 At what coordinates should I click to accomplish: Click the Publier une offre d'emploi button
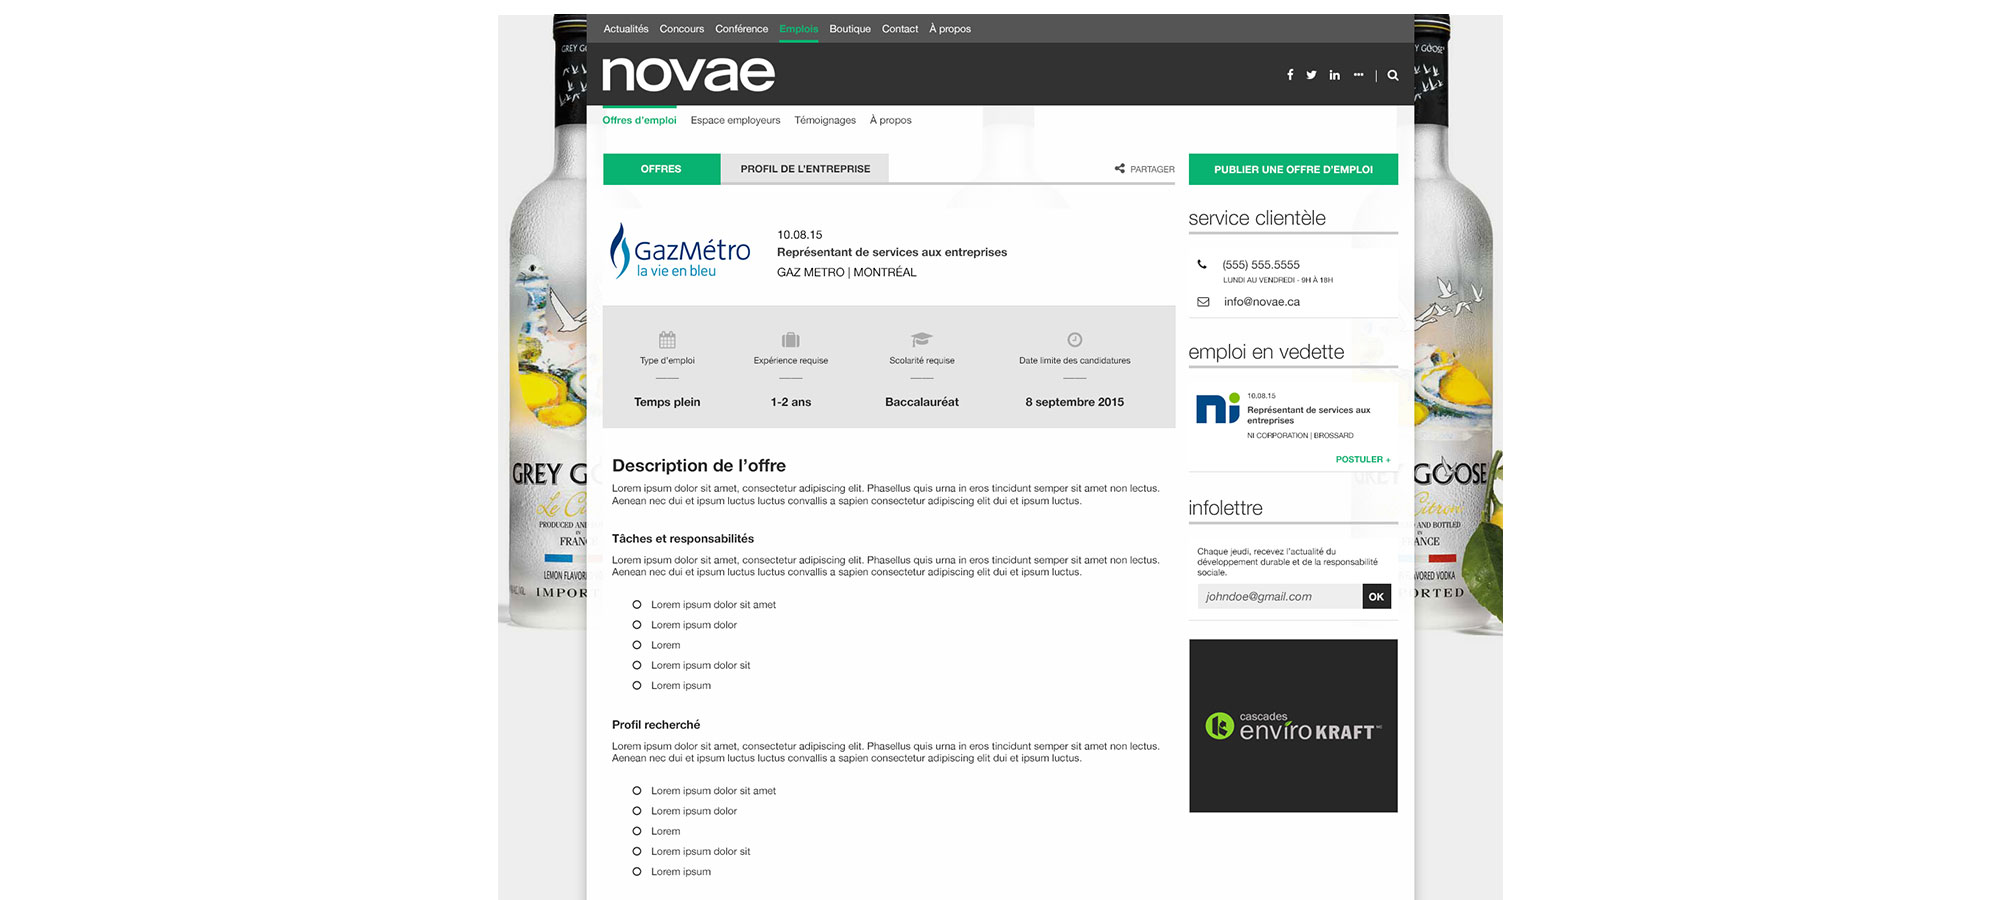(1293, 169)
